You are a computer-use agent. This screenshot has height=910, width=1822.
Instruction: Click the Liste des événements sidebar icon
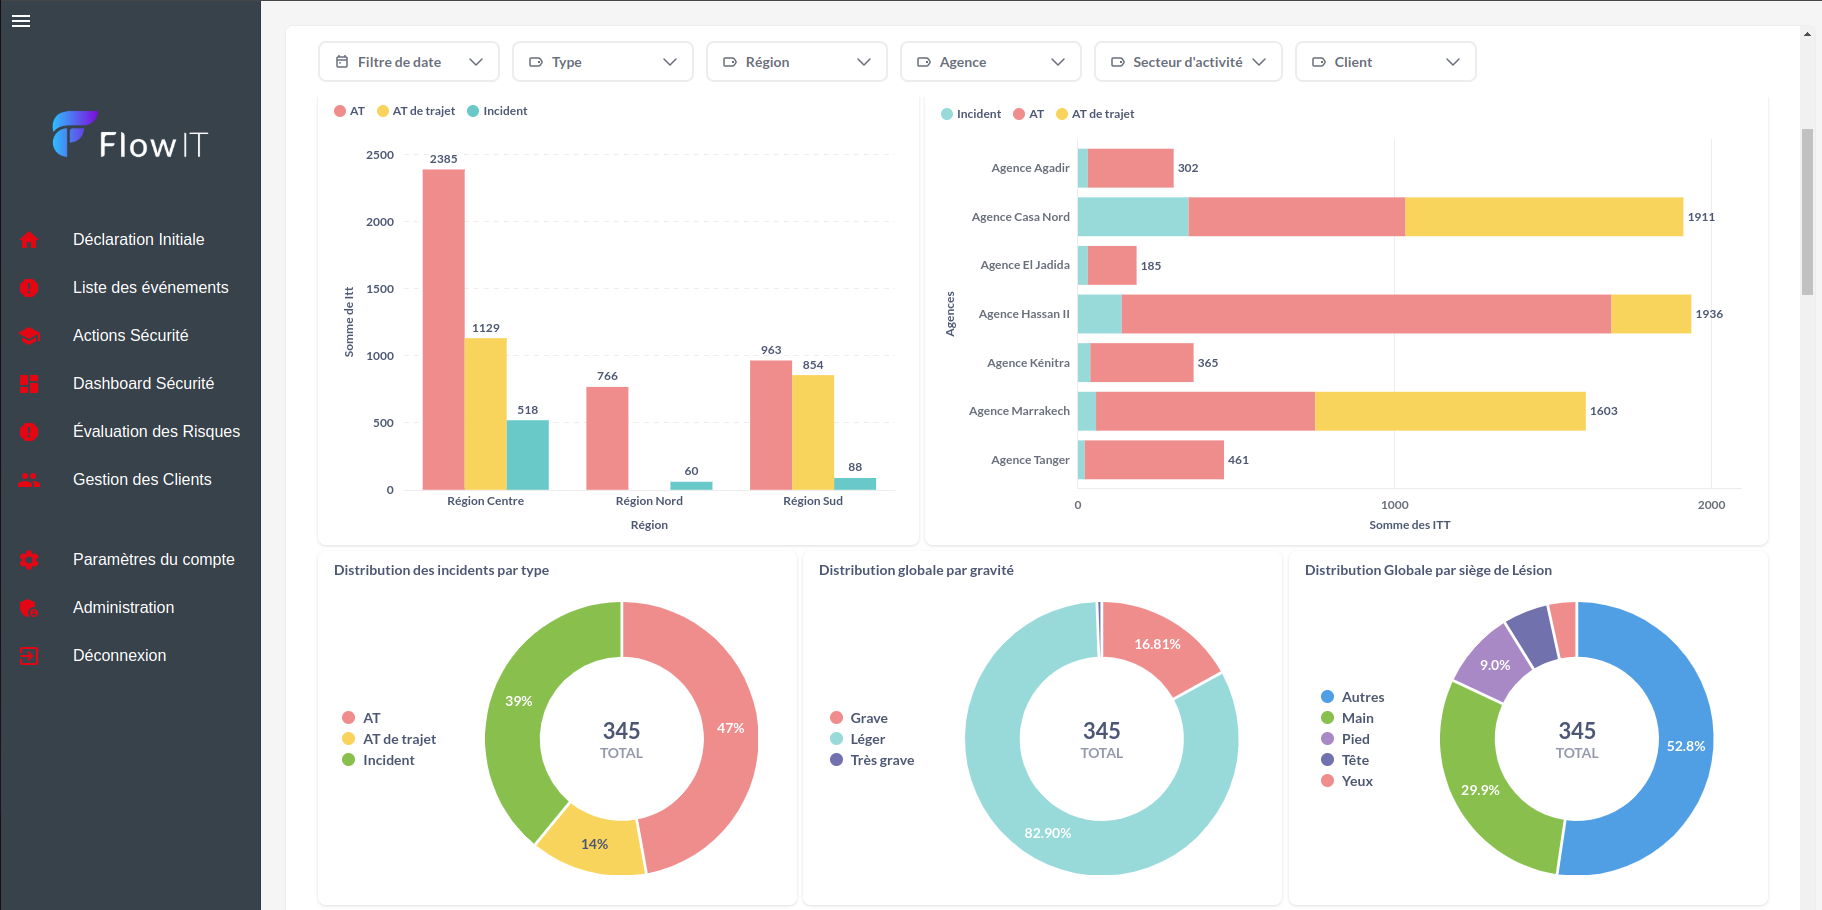[x=29, y=288]
